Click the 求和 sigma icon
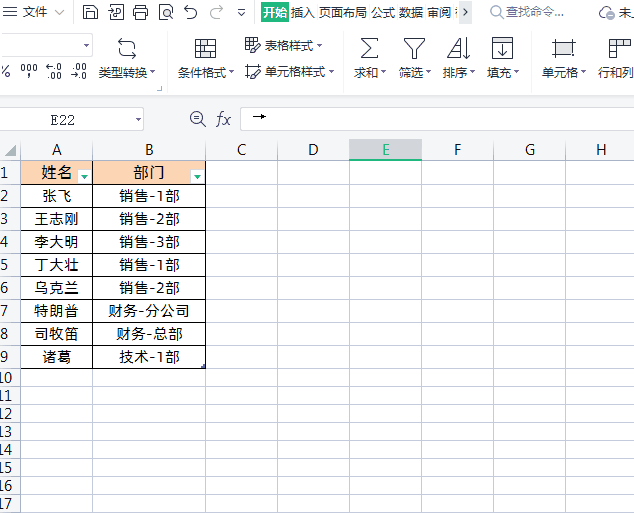The width and height of the screenshot is (634, 513). pos(369,48)
